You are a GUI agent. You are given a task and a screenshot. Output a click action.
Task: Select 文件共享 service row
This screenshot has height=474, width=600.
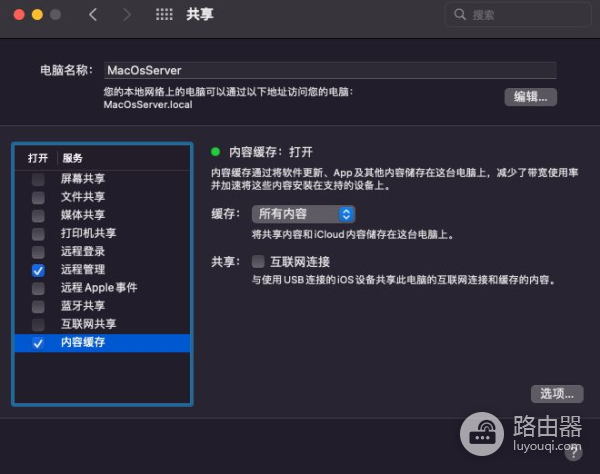(102, 197)
